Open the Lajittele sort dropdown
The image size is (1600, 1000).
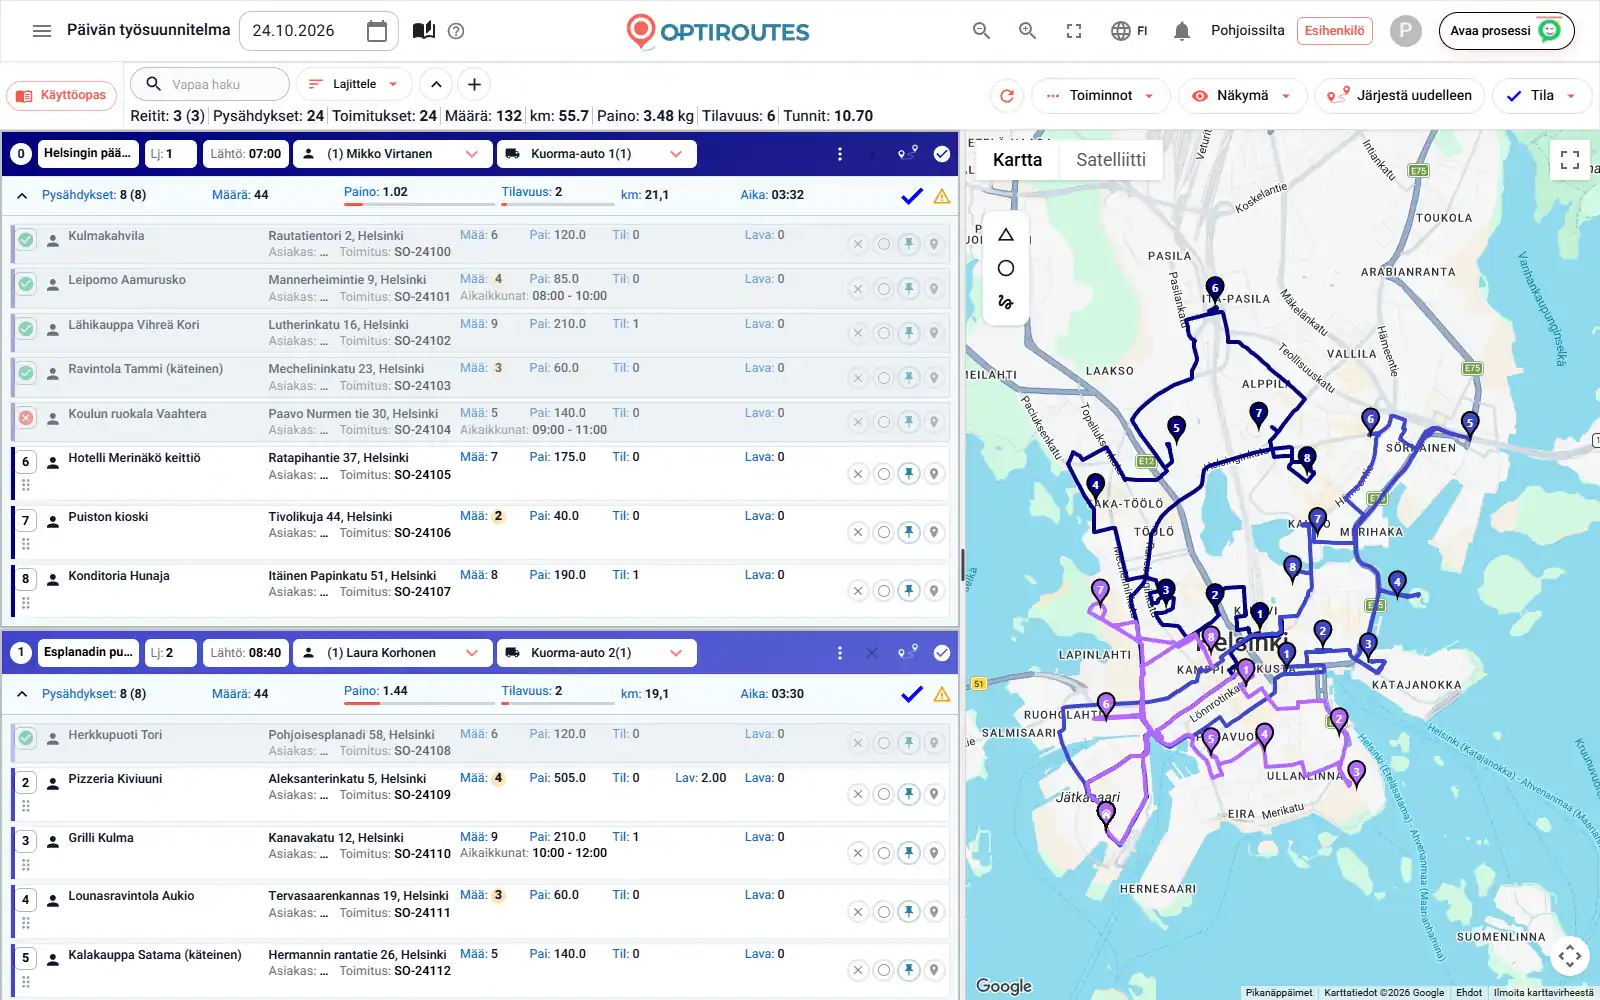[x=354, y=84]
